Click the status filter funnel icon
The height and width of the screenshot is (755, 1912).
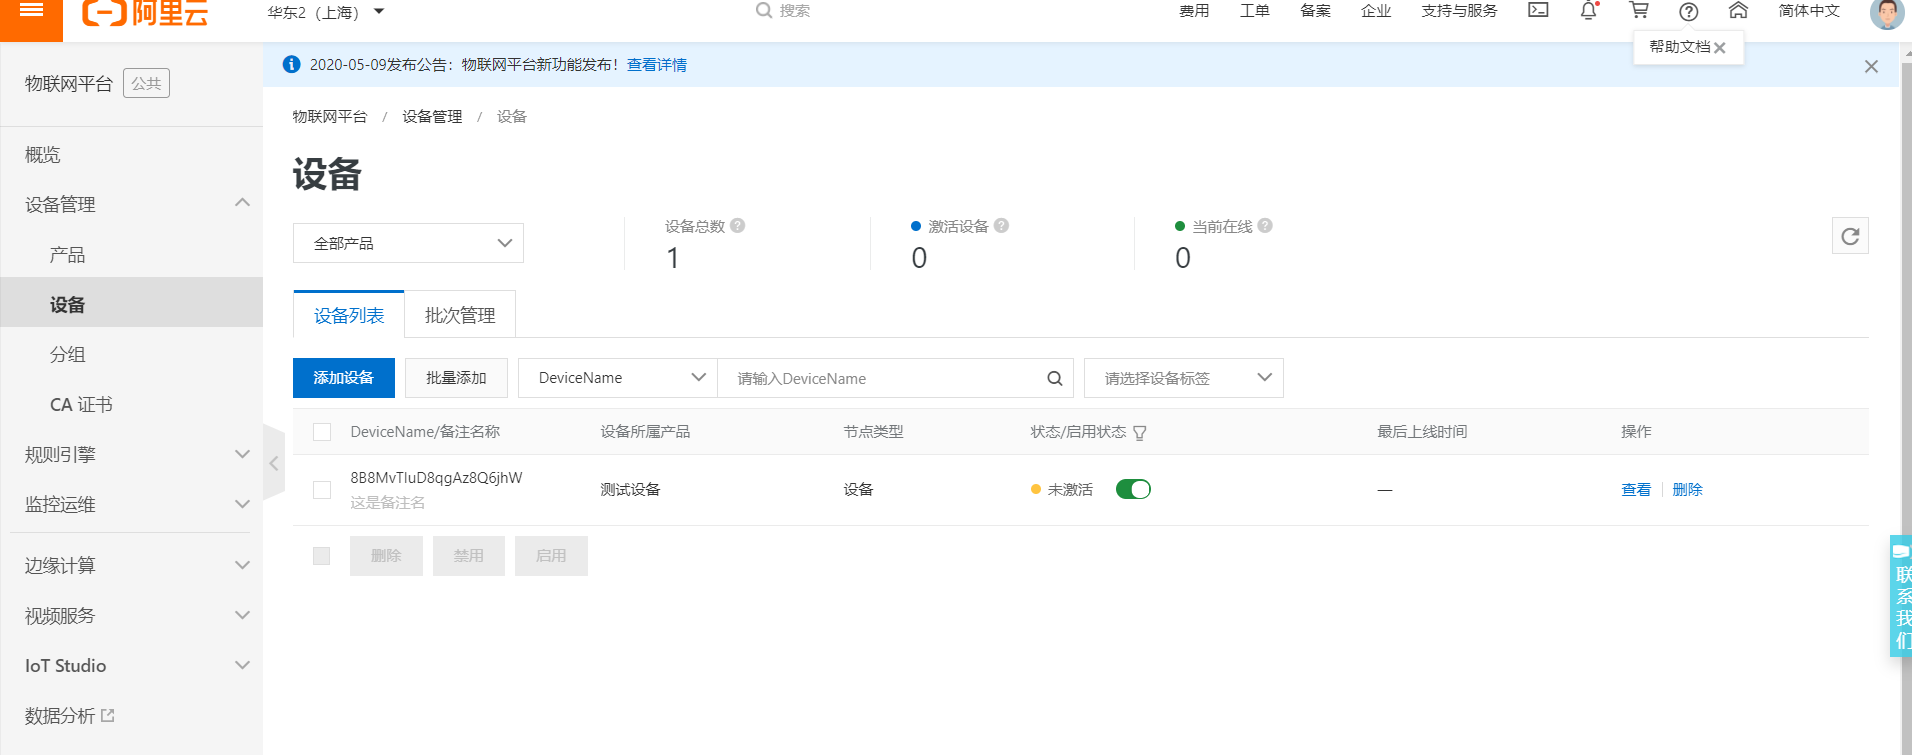point(1140,433)
